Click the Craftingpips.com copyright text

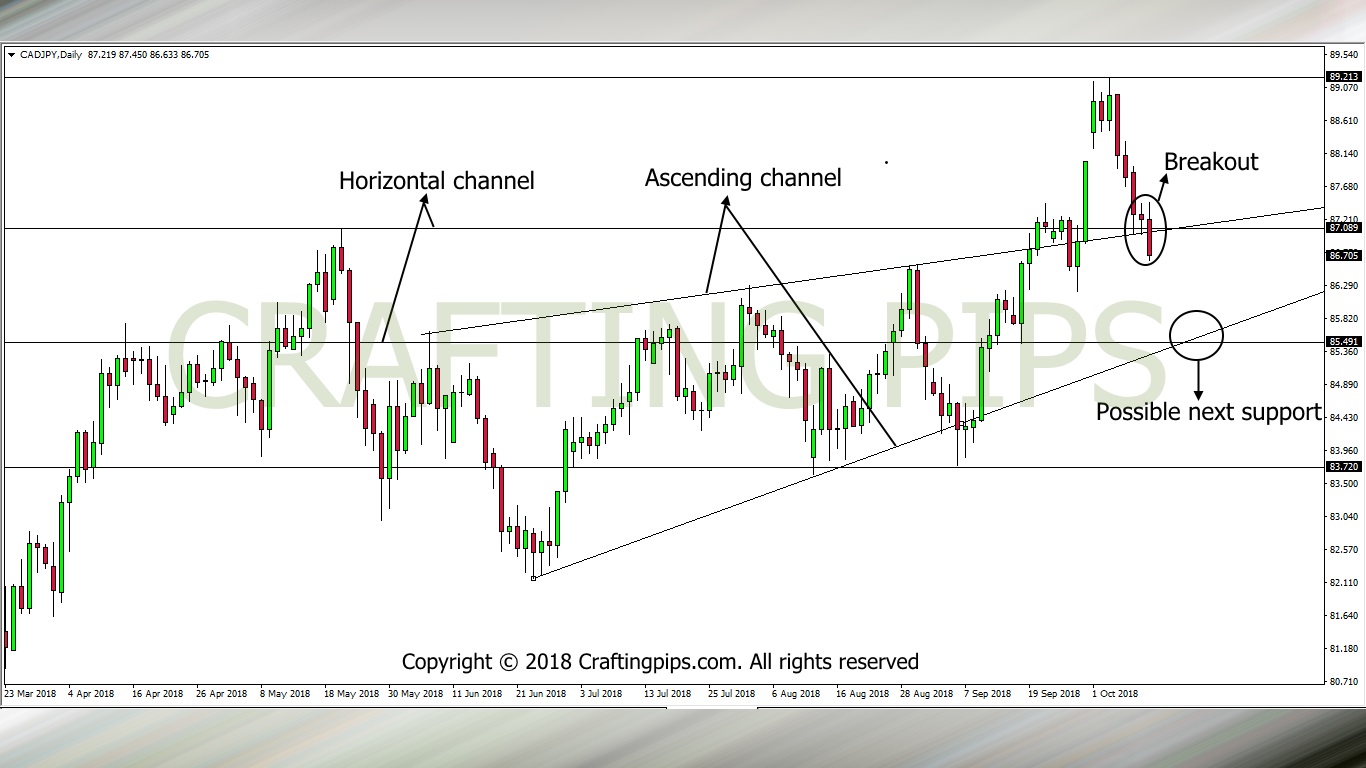coord(660,662)
